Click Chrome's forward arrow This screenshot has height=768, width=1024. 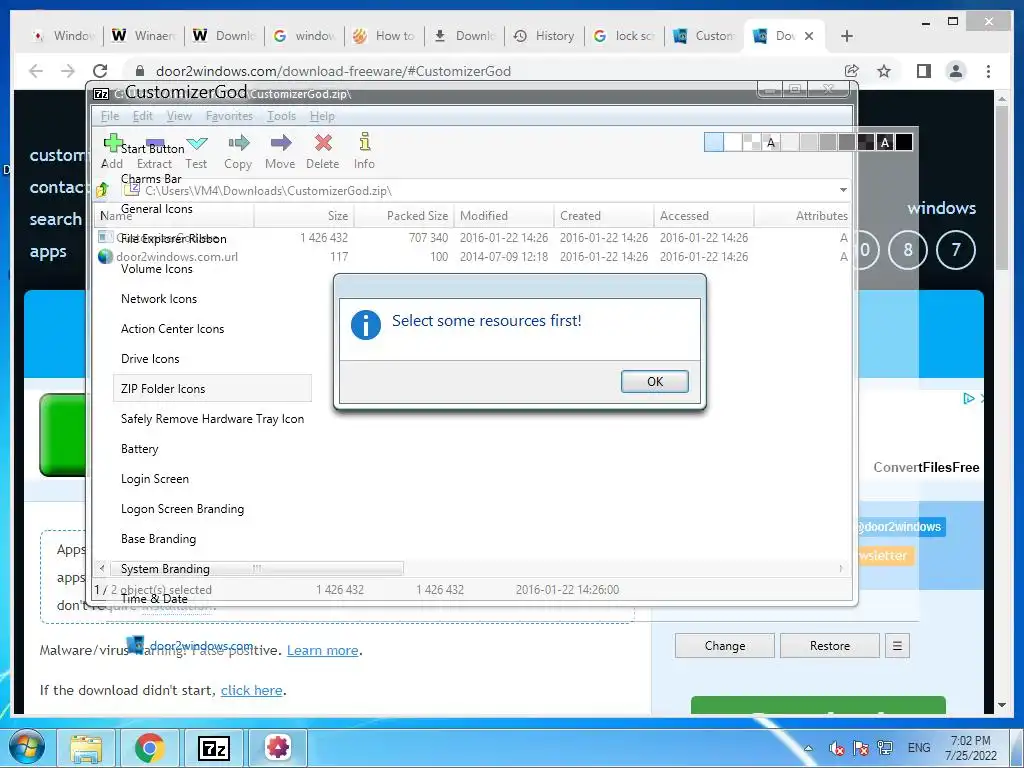(x=68, y=71)
